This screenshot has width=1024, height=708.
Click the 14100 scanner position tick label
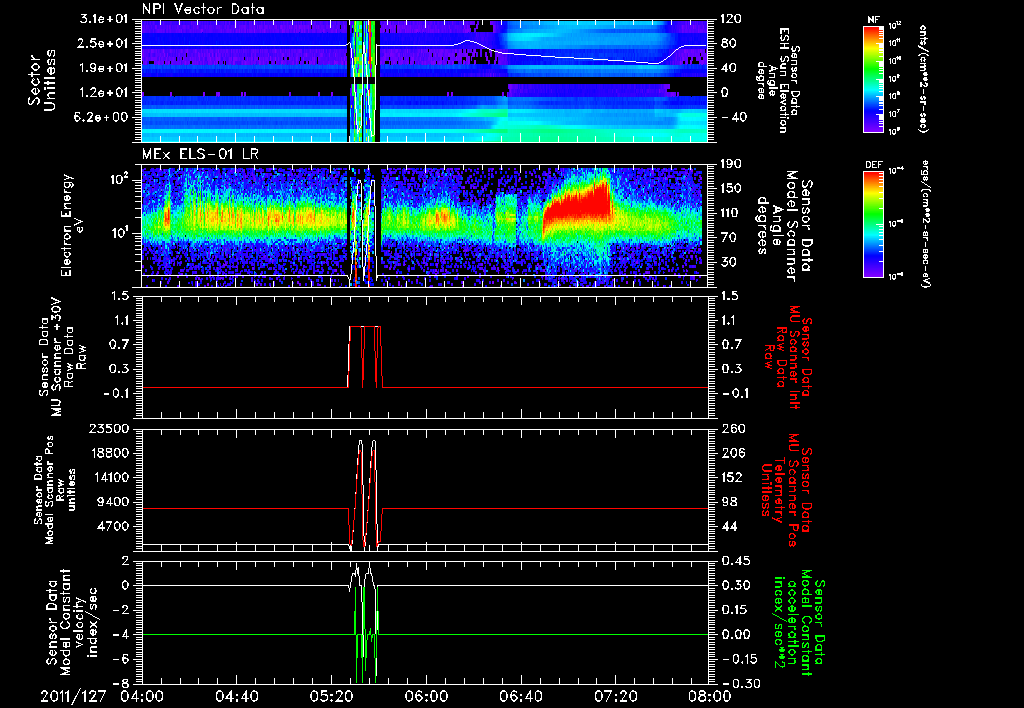[x=110, y=477]
